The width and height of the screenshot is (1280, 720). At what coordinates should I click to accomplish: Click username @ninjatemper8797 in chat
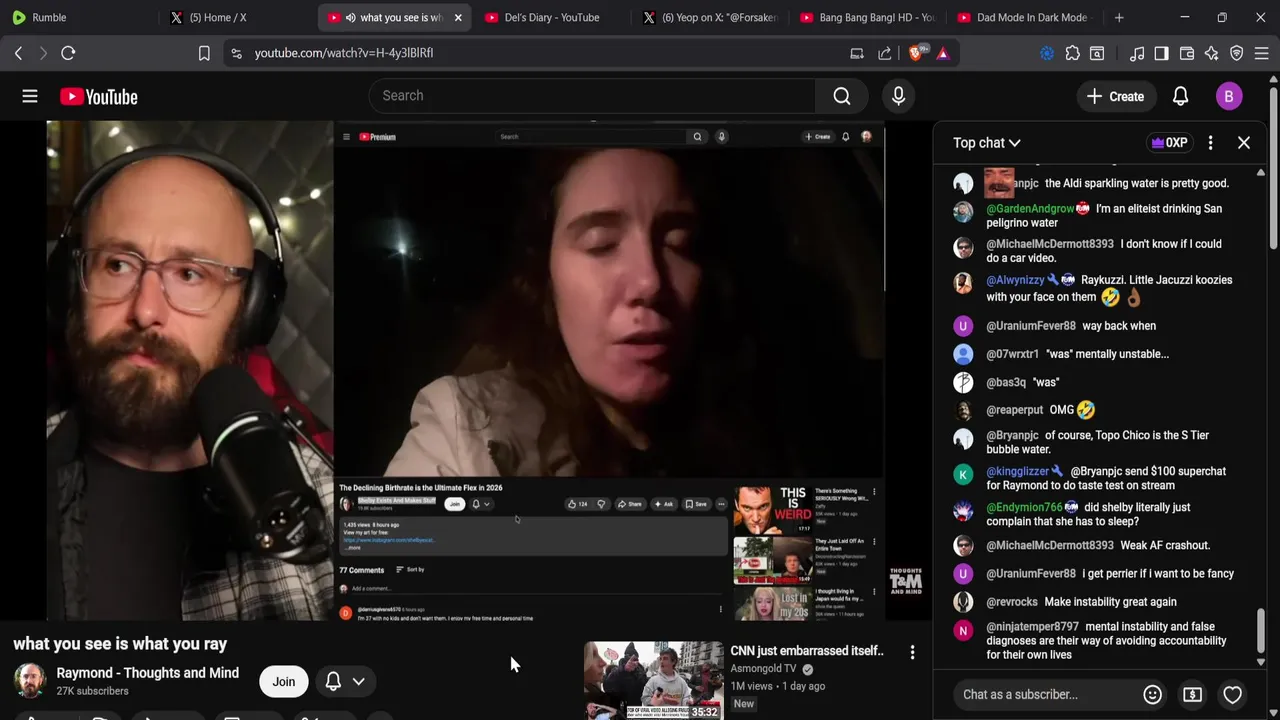(x=1032, y=627)
